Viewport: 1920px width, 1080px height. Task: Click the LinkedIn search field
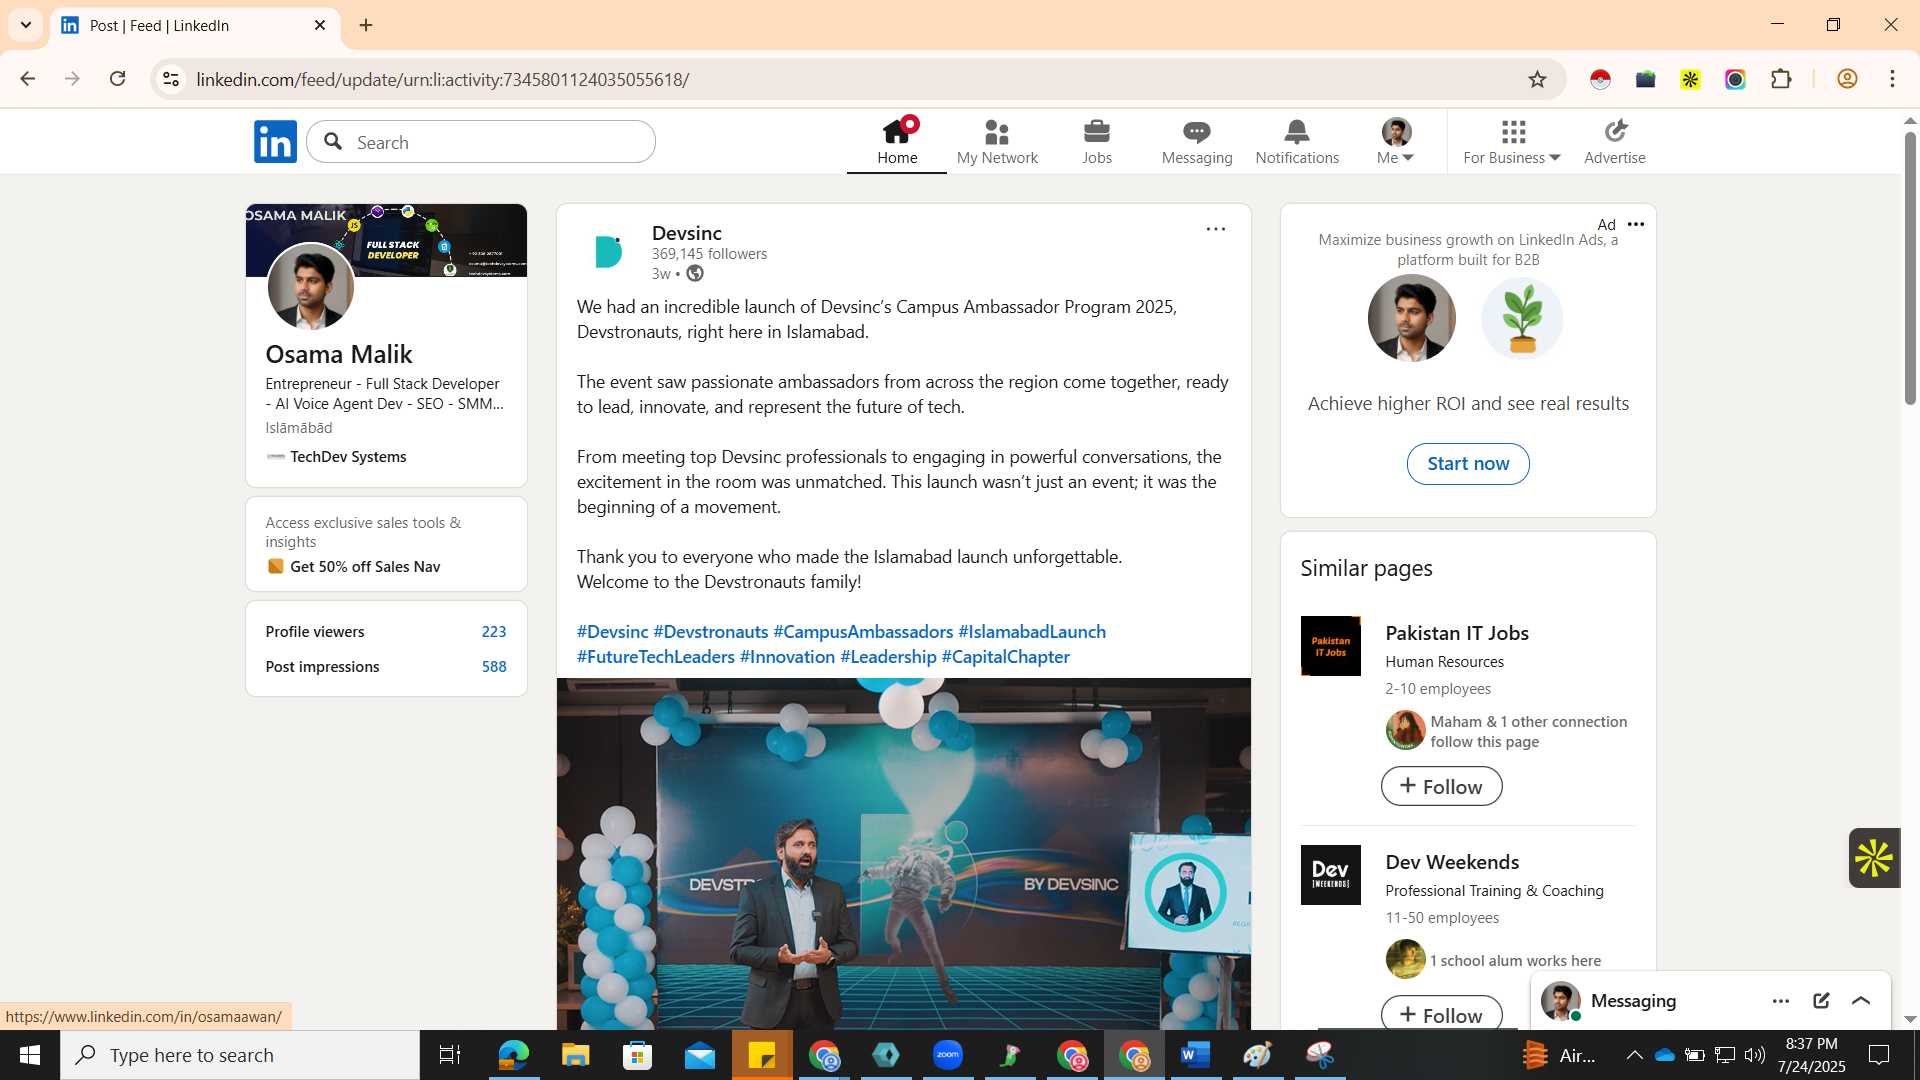click(481, 142)
